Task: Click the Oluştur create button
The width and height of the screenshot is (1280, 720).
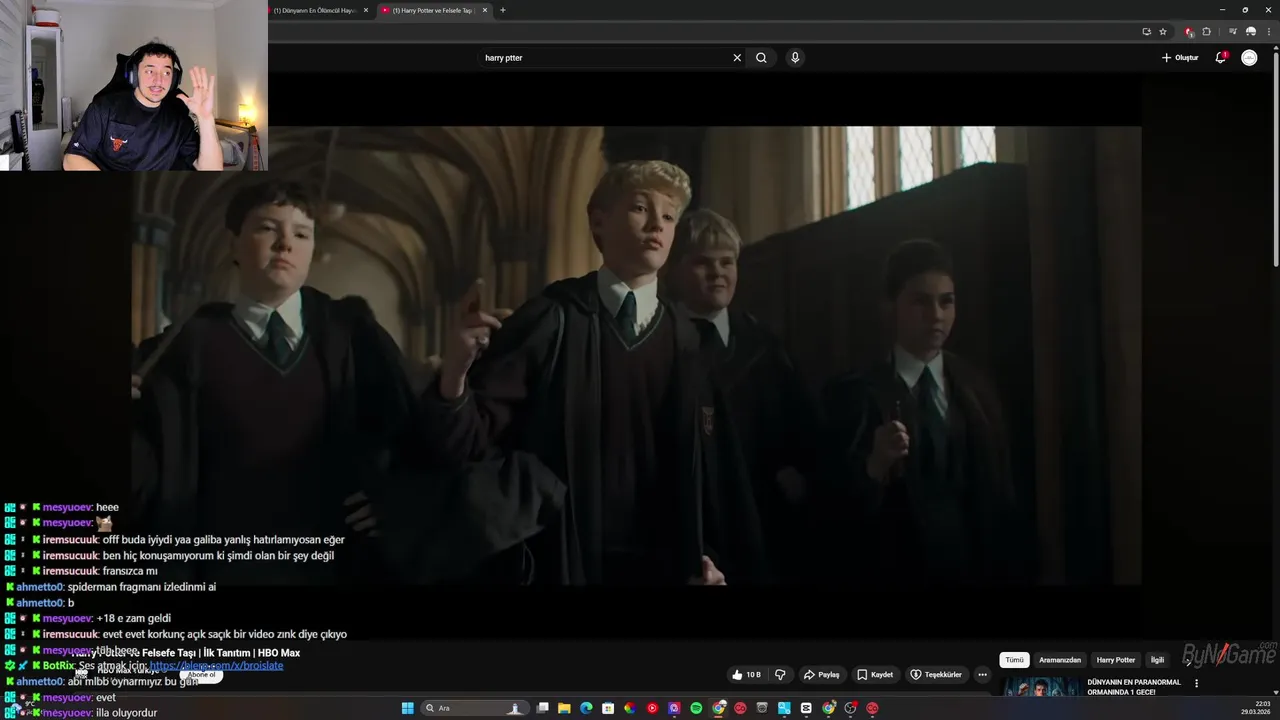Action: pyautogui.click(x=1180, y=58)
